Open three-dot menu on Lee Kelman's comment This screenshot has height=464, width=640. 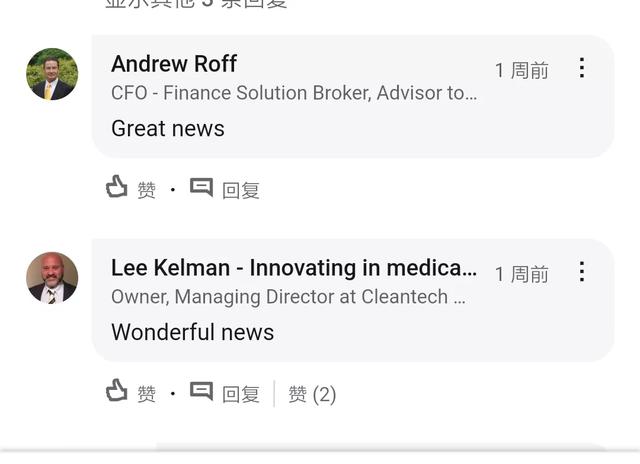(x=582, y=271)
